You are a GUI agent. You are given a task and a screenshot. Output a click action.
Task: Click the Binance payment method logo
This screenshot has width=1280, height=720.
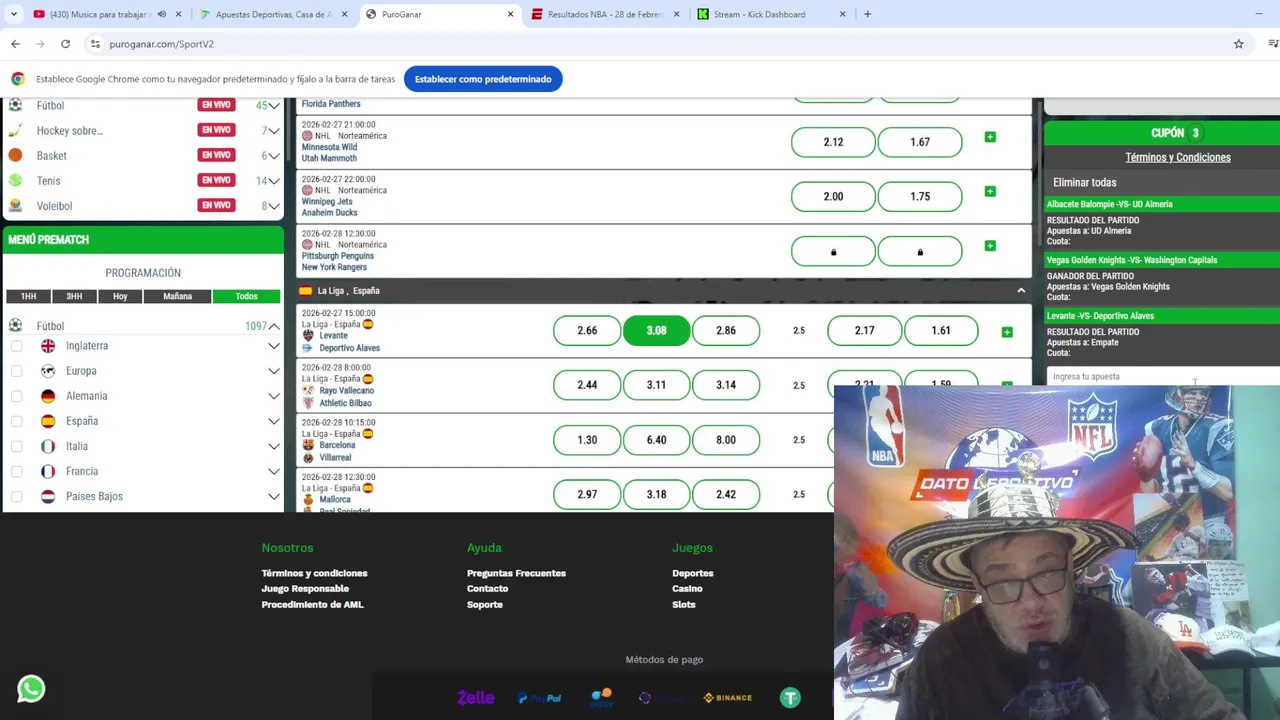727,698
